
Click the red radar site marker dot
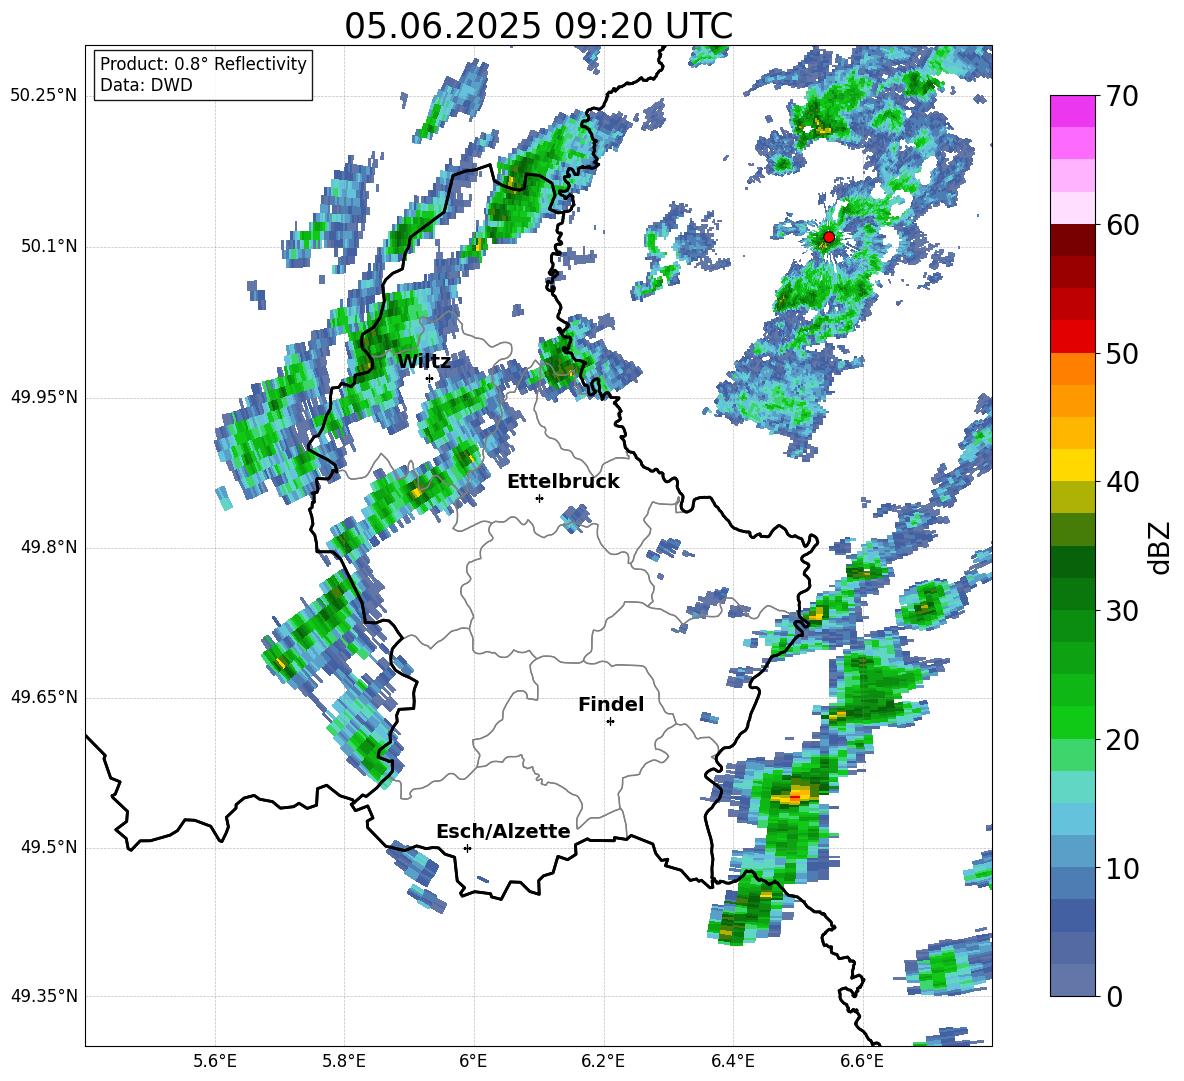pyautogui.click(x=828, y=237)
